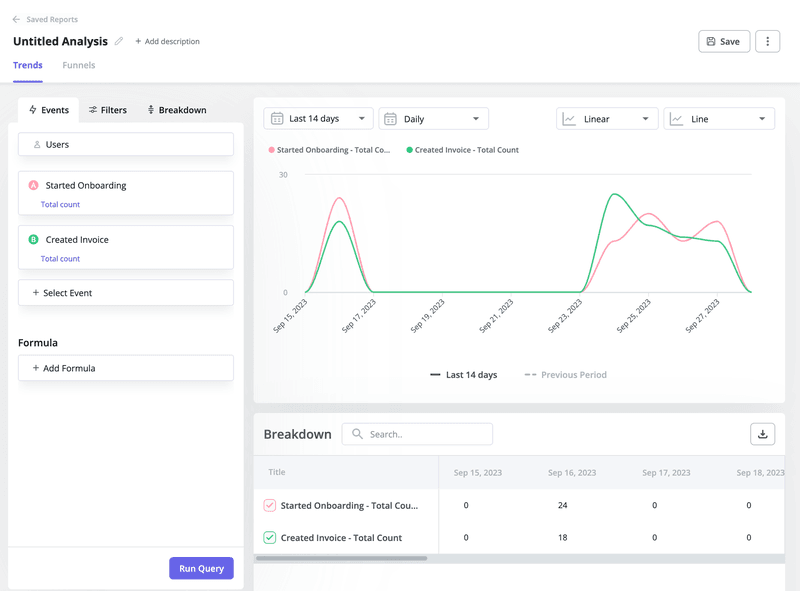Export breakdown data with the download icon

pos(762,434)
